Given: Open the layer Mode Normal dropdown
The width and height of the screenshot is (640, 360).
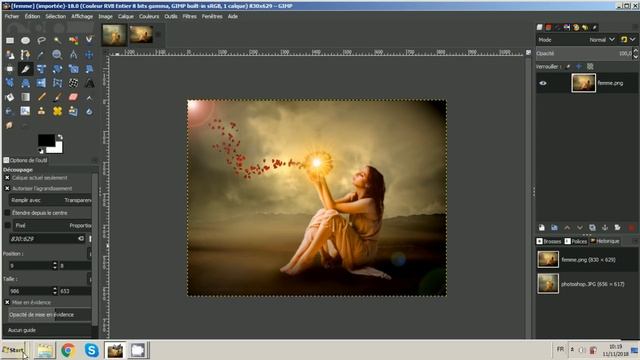Looking at the screenshot, I should [x=602, y=40].
